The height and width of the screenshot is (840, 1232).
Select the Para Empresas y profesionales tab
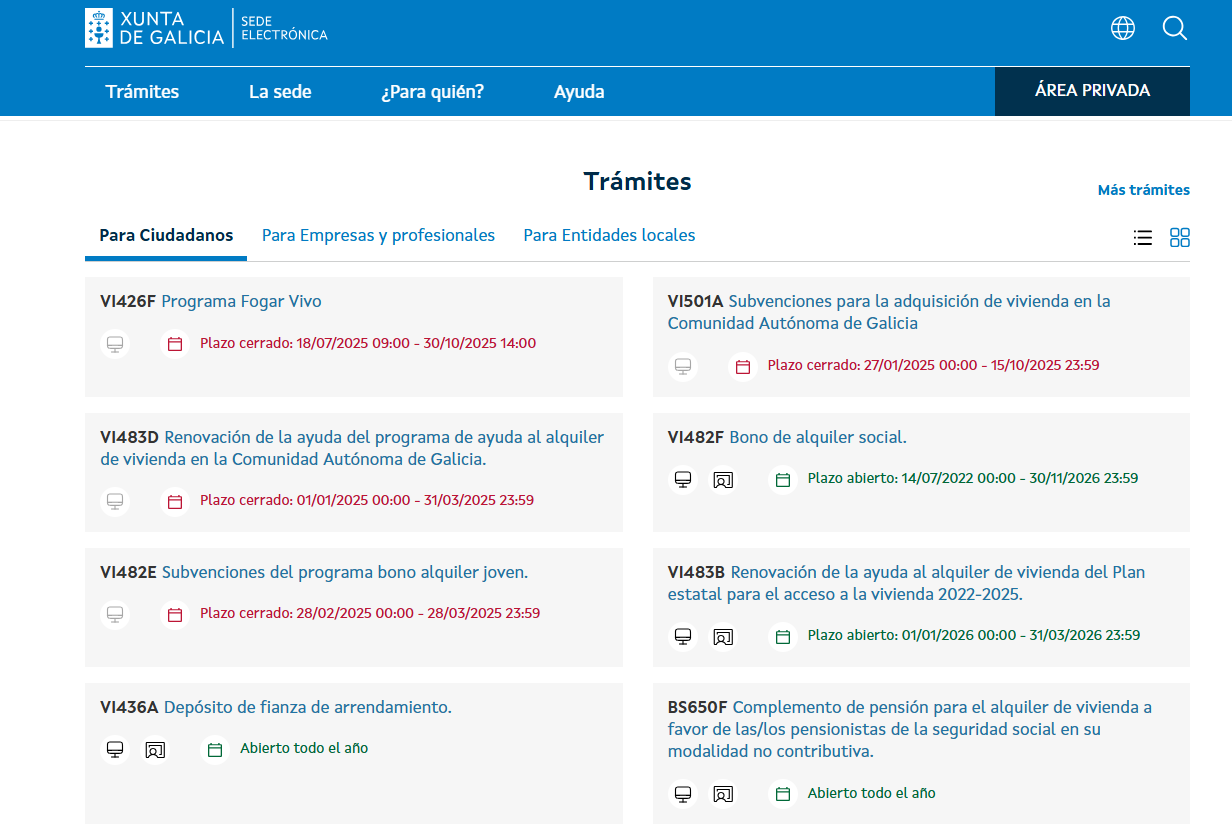click(x=378, y=235)
